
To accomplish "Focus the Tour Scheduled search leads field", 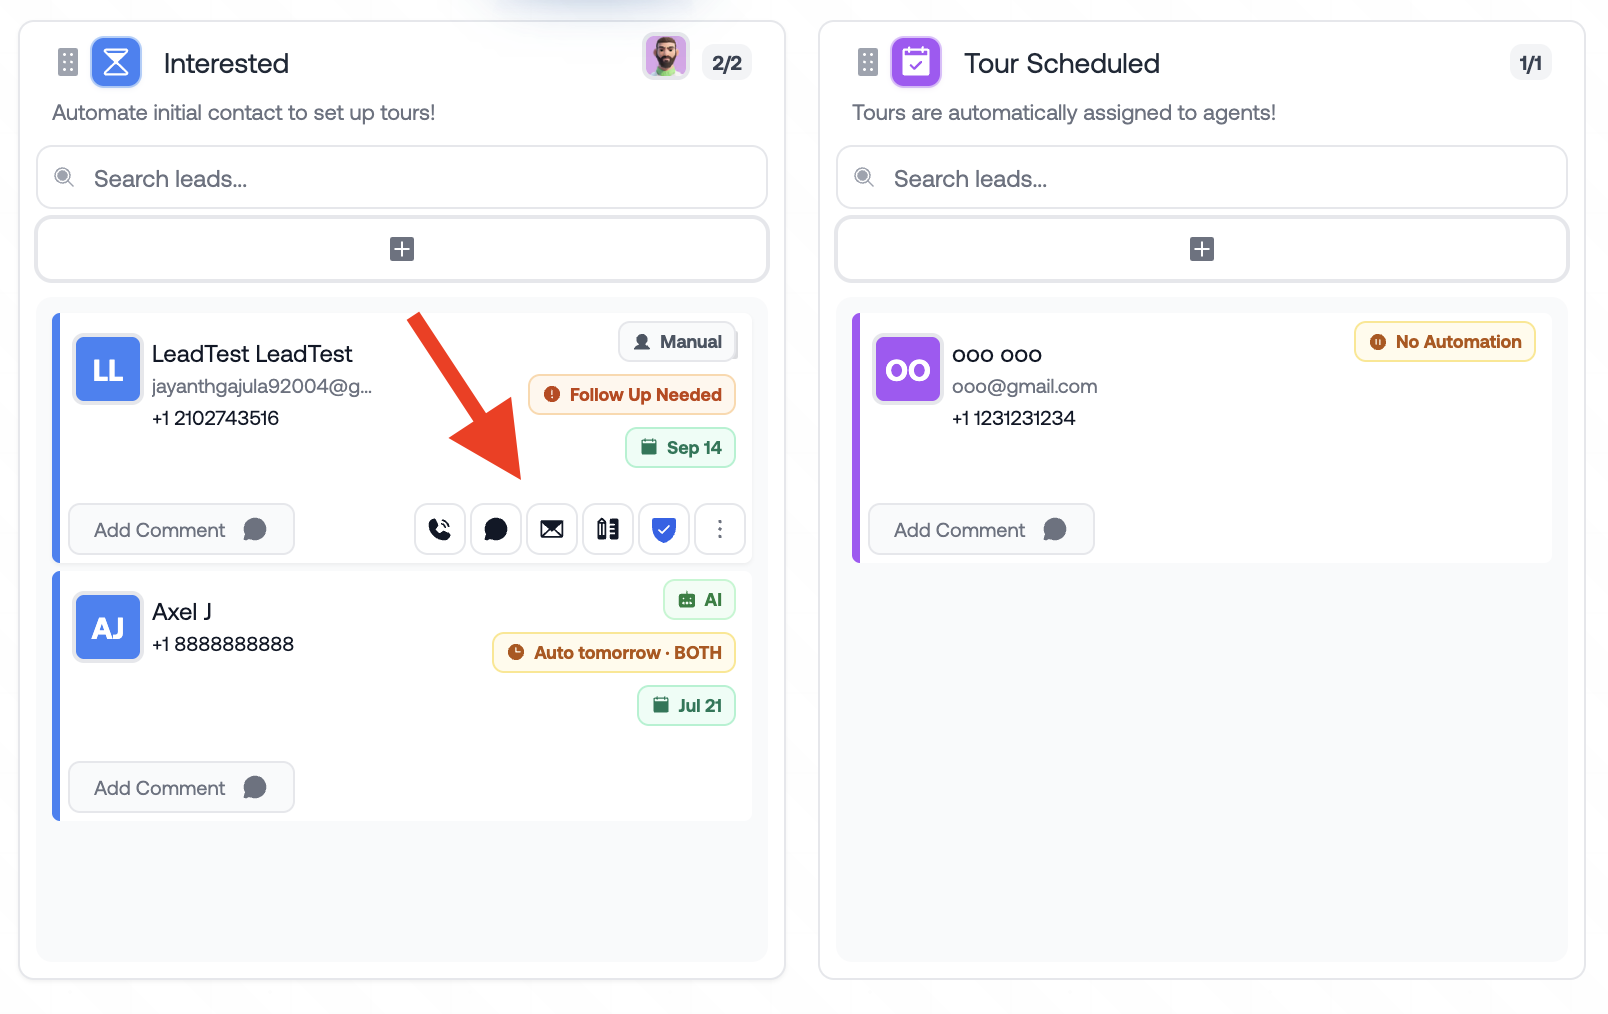I will click(1202, 178).
